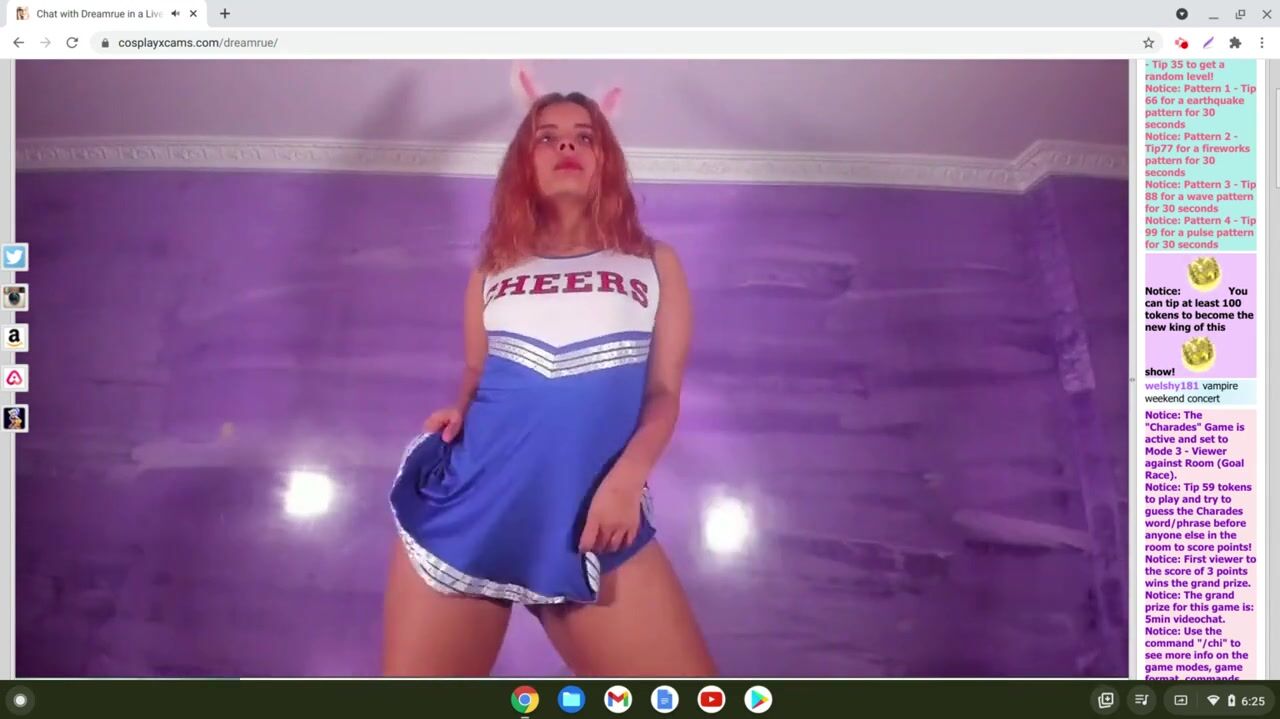1280x719 pixels.
Task: Open YouTube from the shelf
Action: [711, 700]
